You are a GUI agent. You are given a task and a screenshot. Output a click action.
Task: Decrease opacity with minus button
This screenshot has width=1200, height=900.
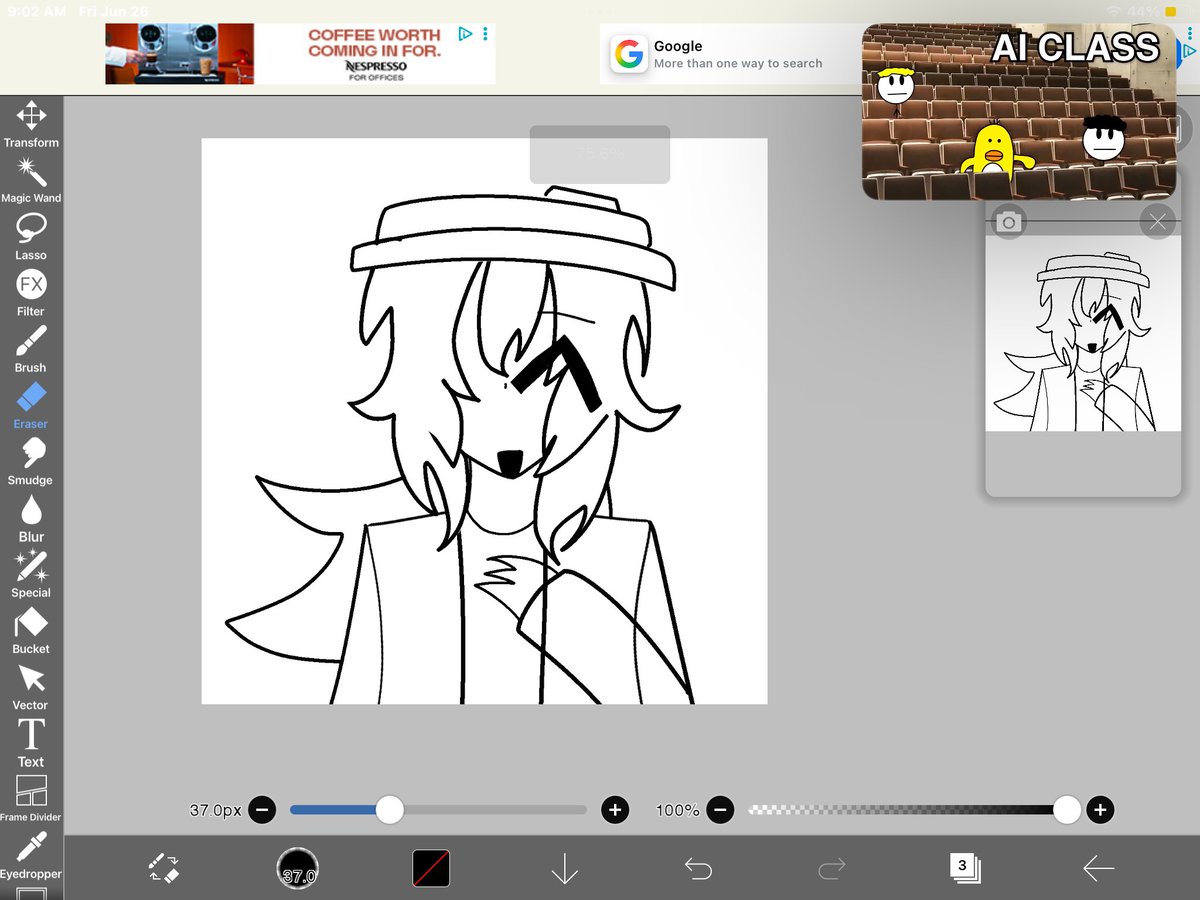(x=720, y=810)
